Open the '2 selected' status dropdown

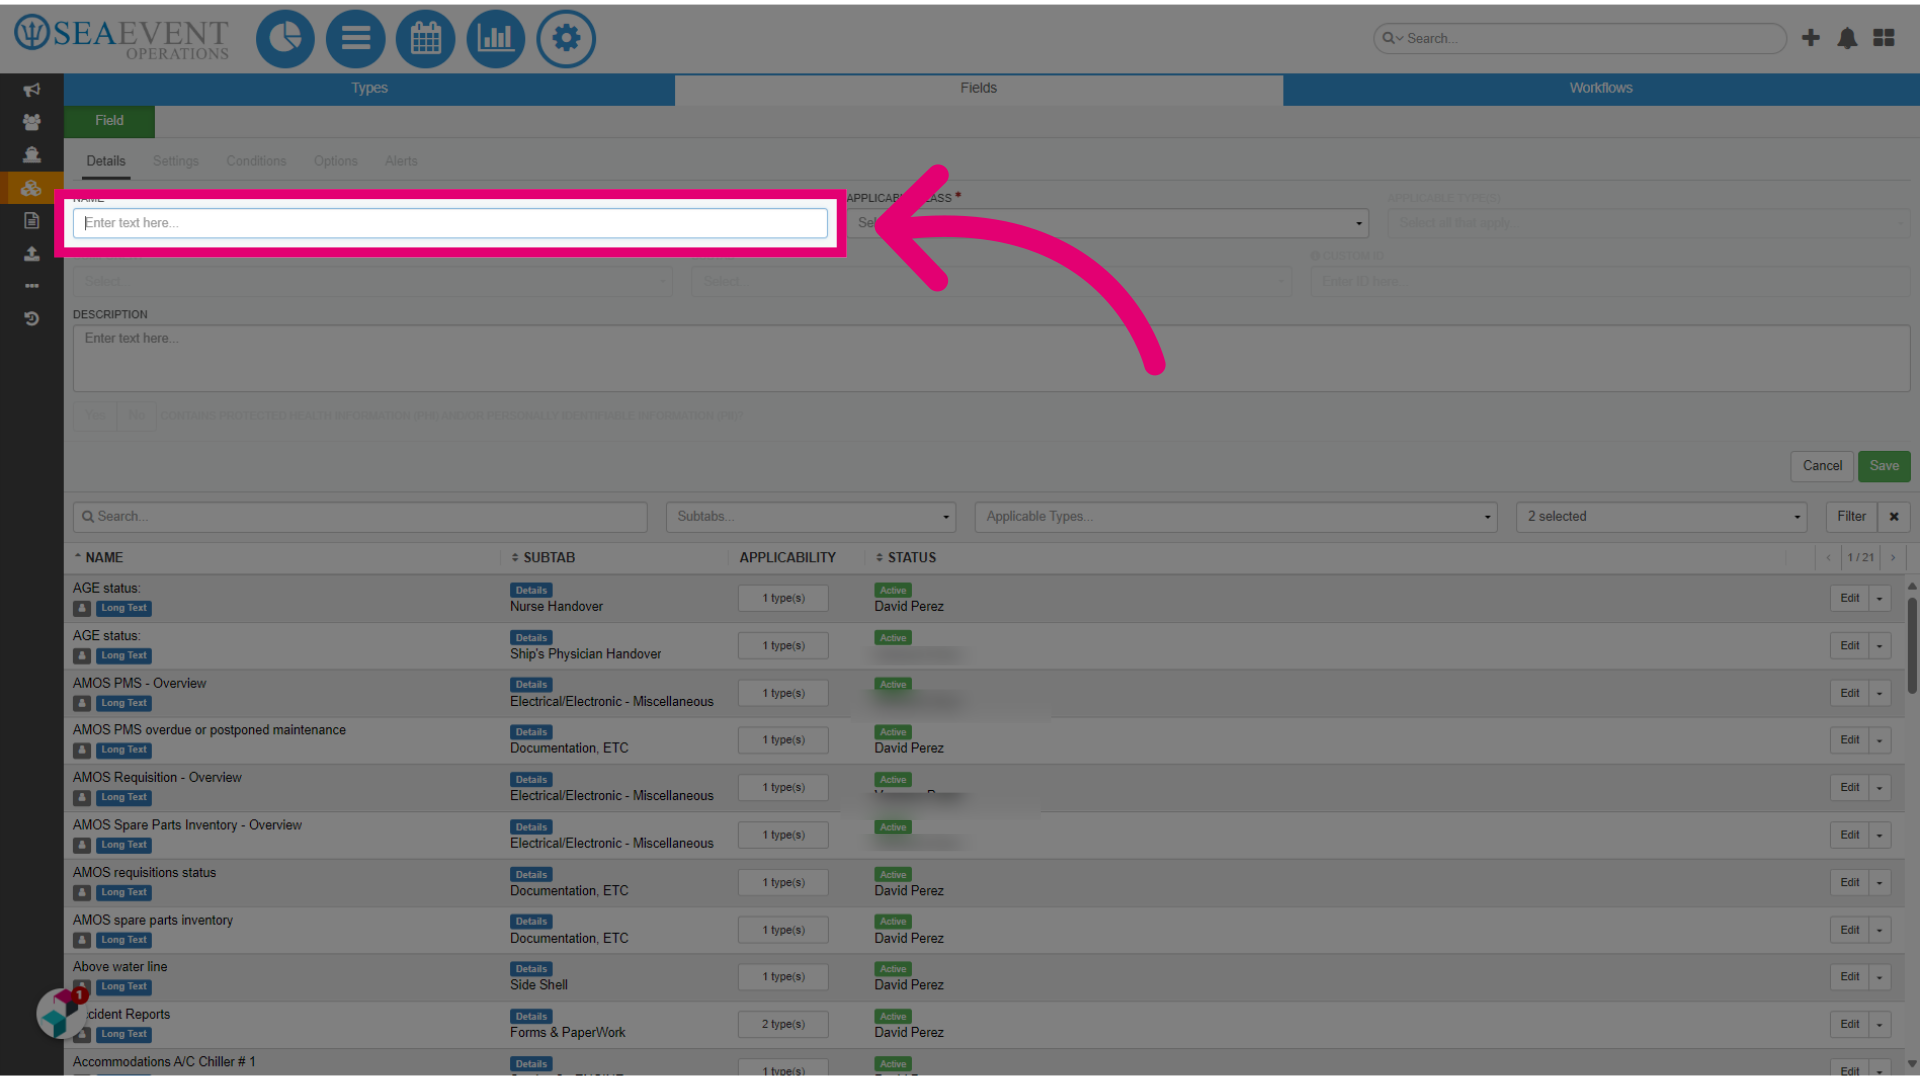(x=1661, y=517)
